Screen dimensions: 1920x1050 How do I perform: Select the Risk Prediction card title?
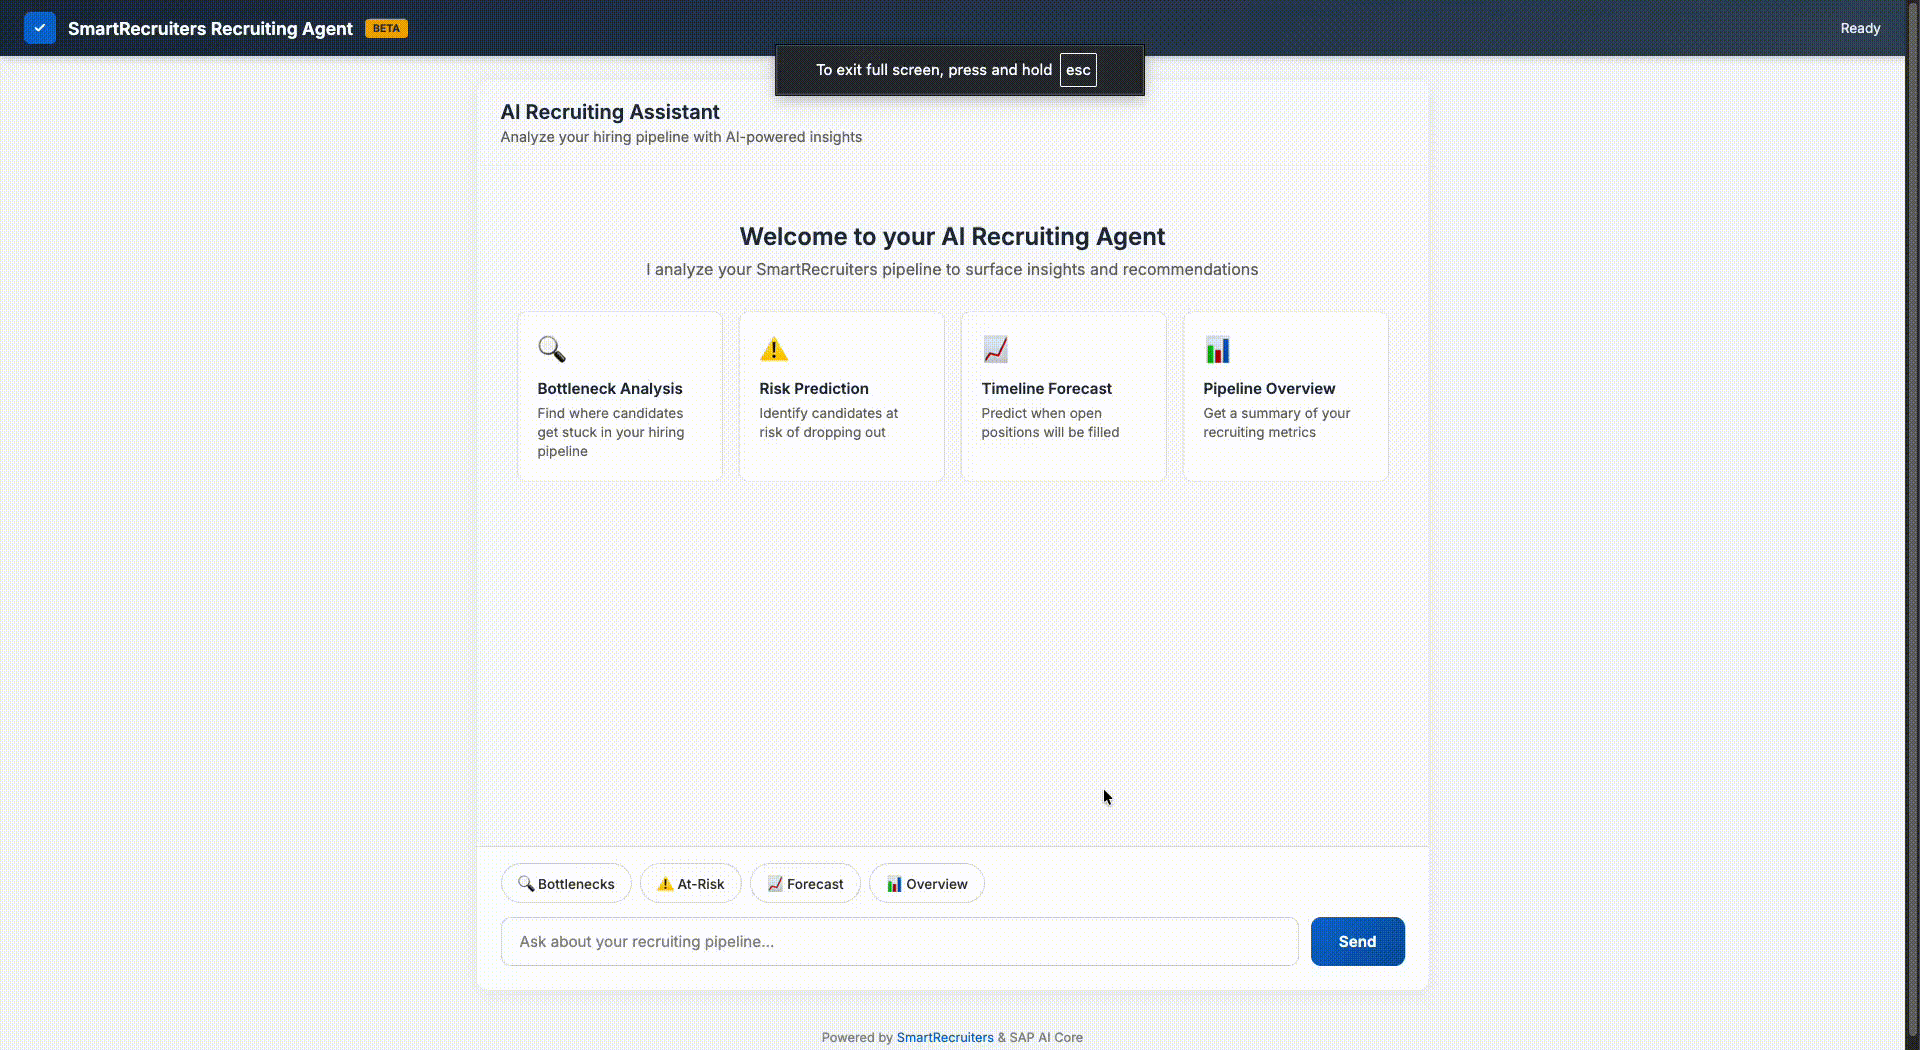(814, 388)
